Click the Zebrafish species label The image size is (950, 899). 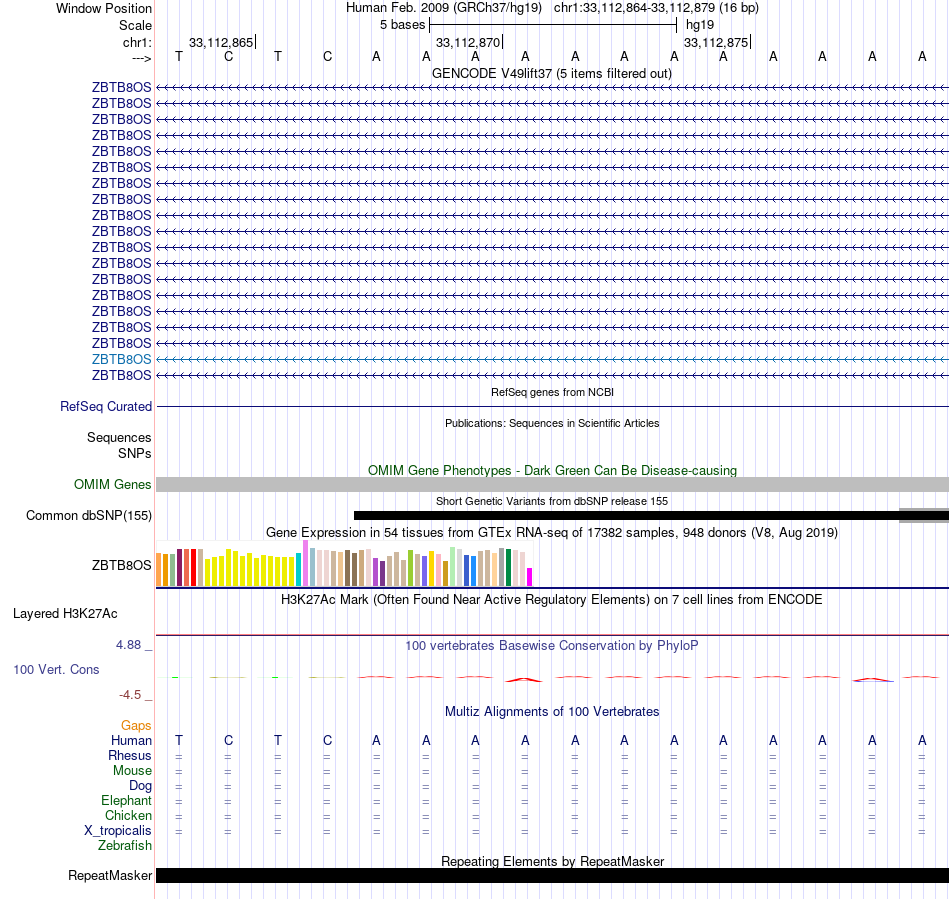pos(125,845)
